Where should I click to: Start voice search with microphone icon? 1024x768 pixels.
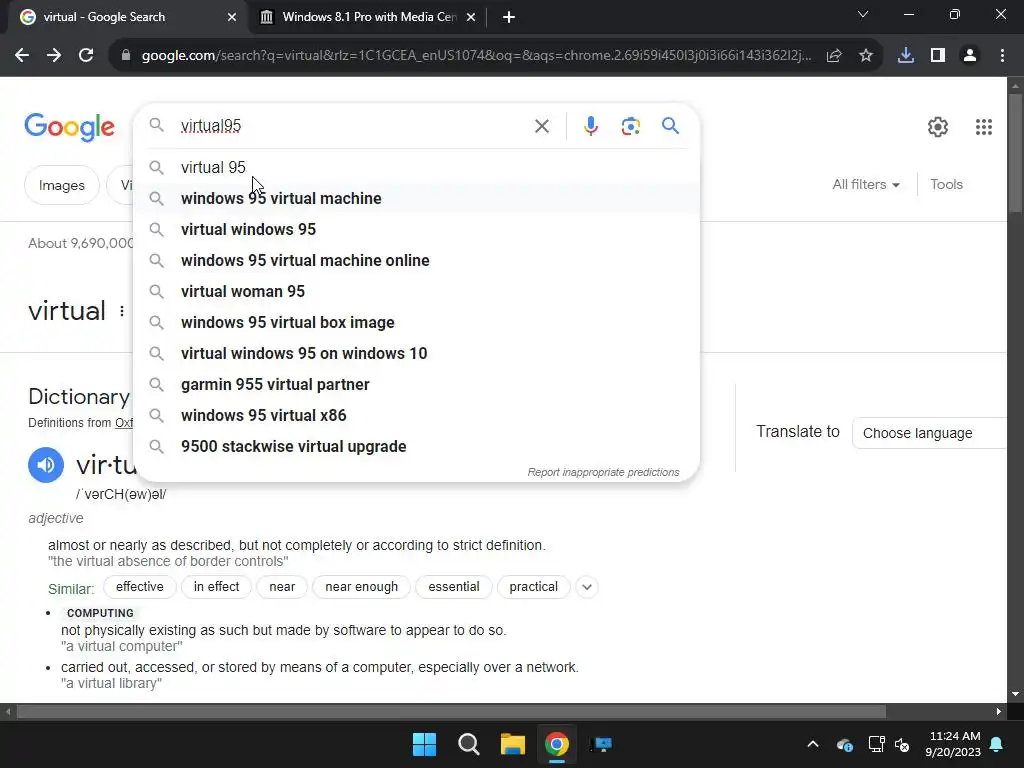590,126
